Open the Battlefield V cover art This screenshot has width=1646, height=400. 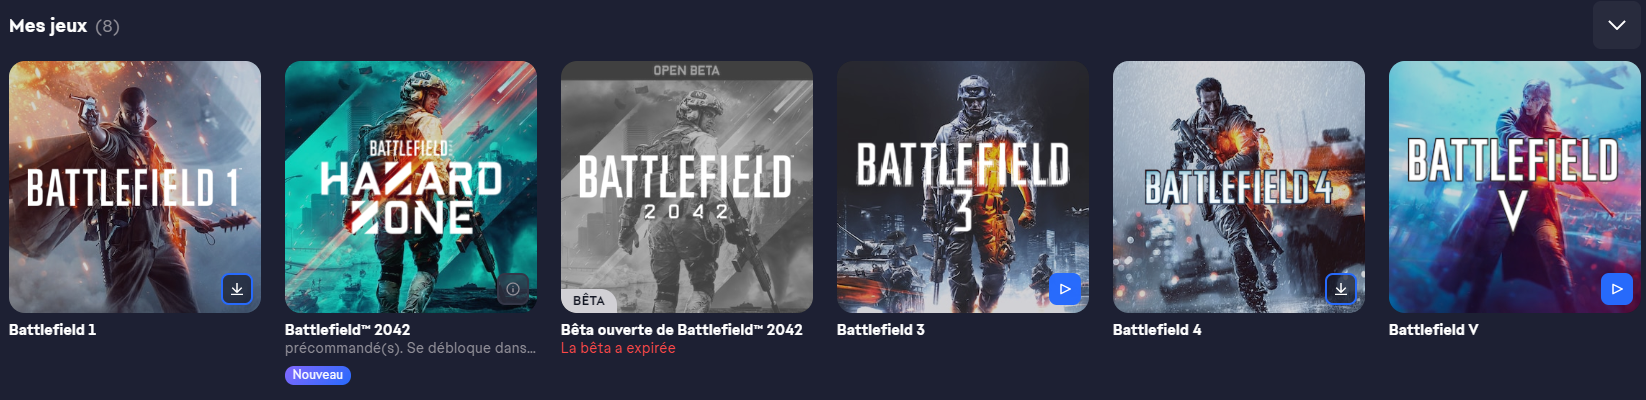point(1515,187)
